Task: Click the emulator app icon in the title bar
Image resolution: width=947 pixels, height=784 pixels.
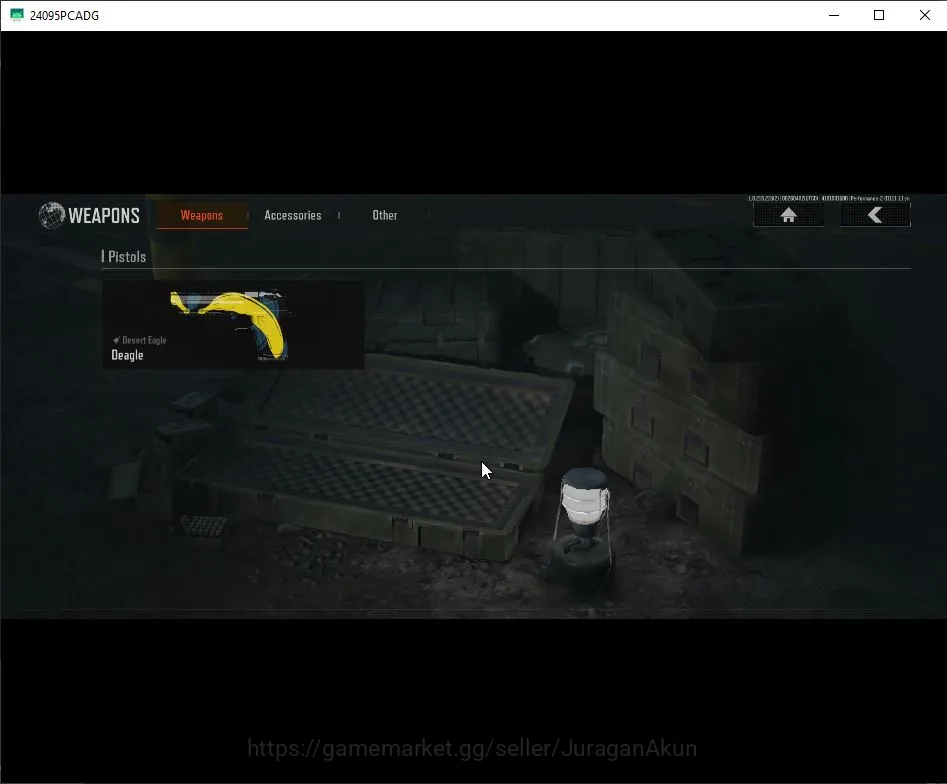Action: pyautogui.click(x=17, y=15)
